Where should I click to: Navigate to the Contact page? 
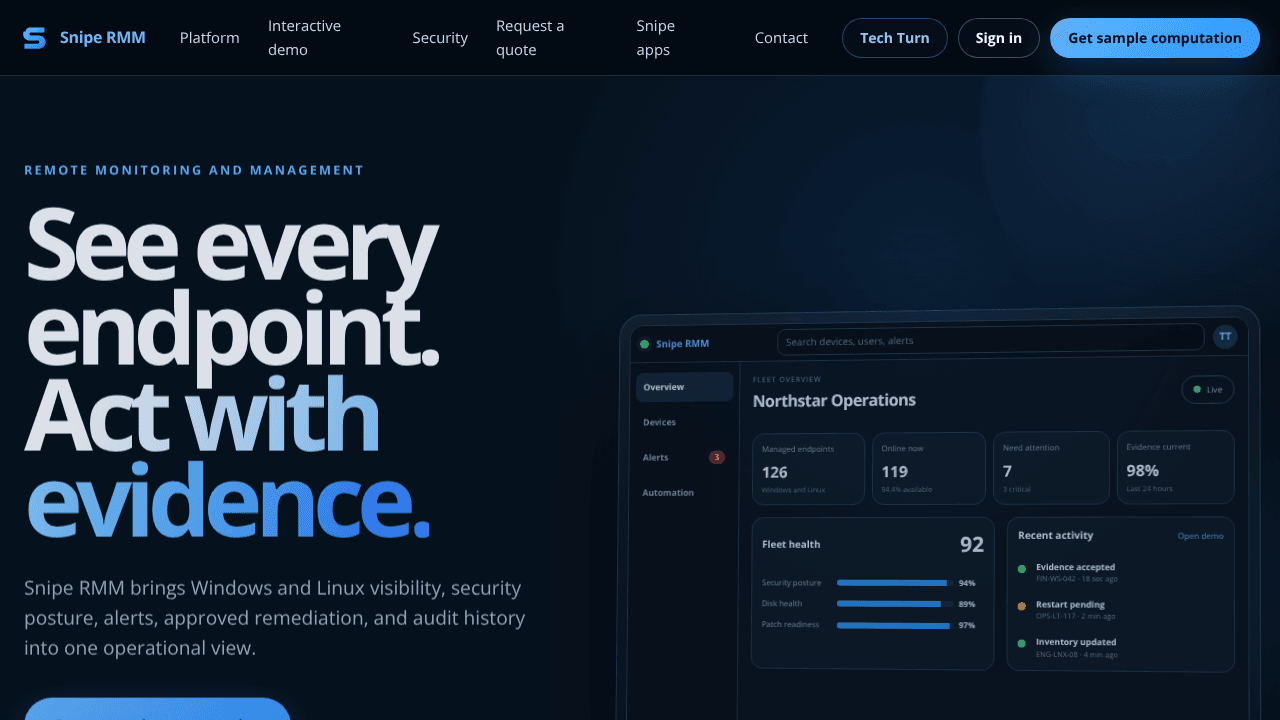coord(781,38)
